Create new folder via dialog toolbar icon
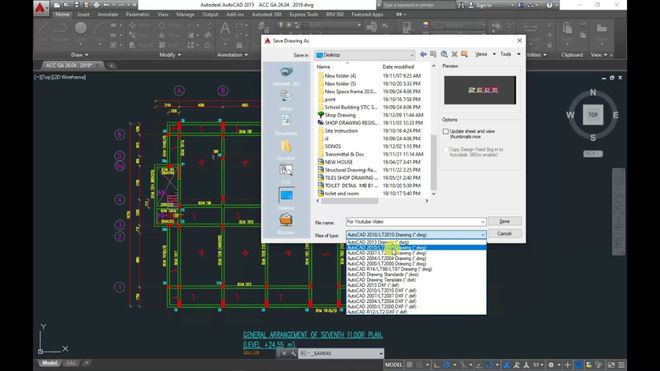The width and height of the screenshot is (660, 371). pos(464,54)
